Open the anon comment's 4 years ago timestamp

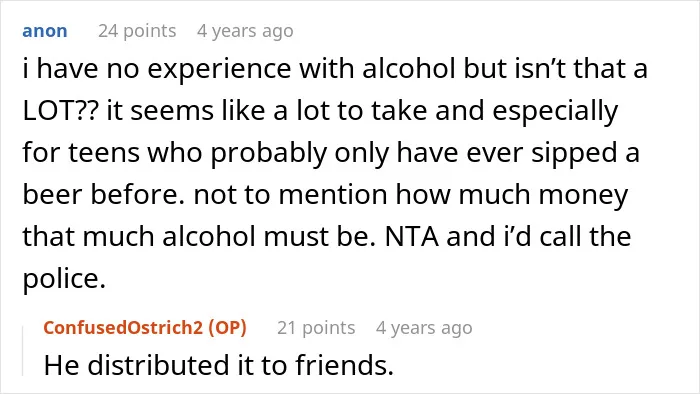pos(245,31)
